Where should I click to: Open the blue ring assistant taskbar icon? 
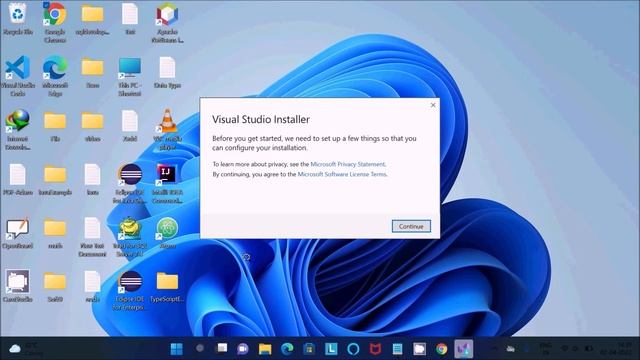coord(353,349)
